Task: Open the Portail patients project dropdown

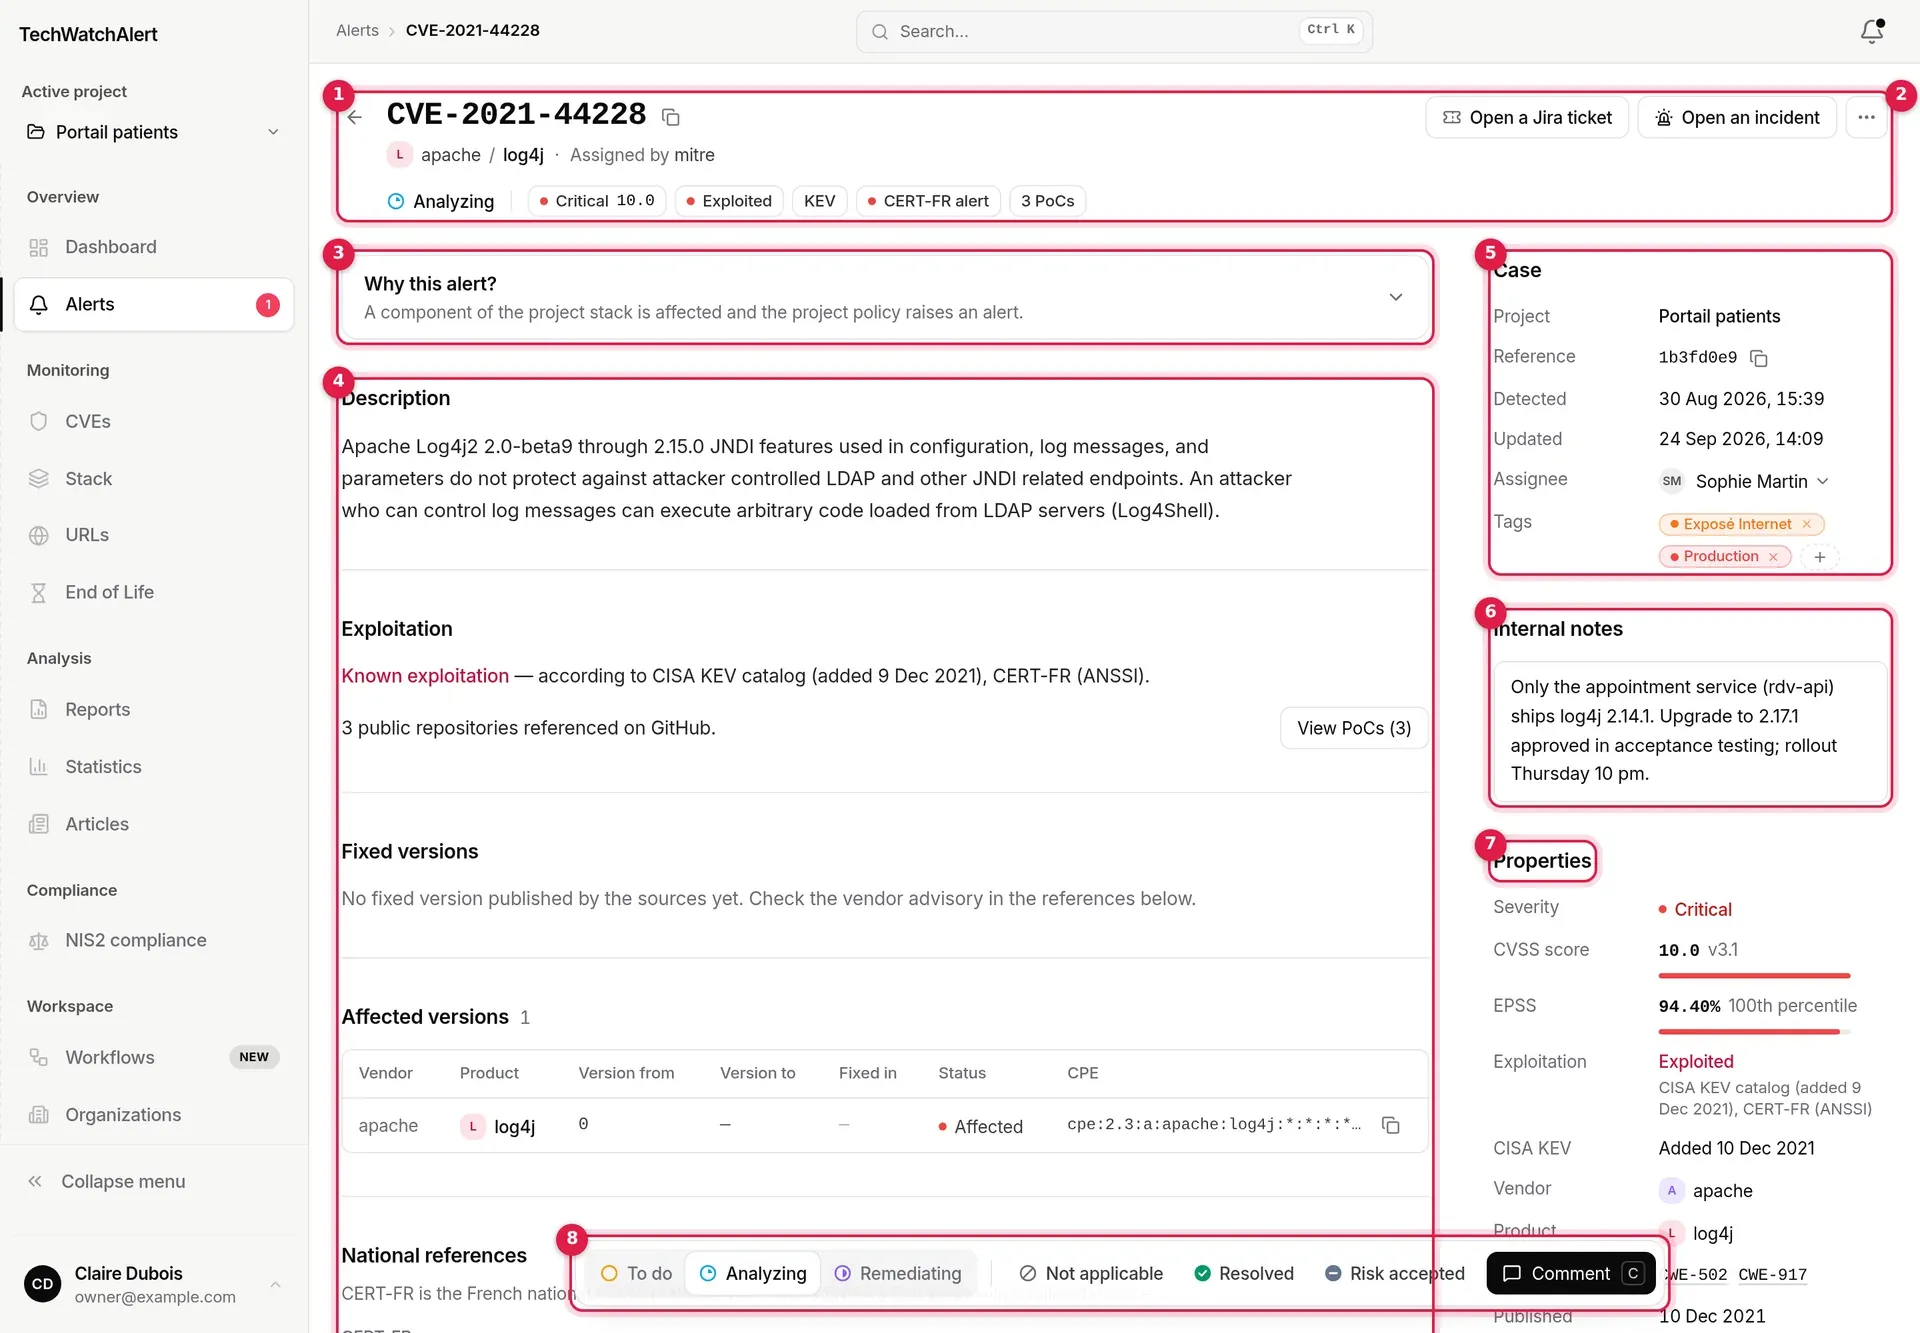Action: pos(152,132)
